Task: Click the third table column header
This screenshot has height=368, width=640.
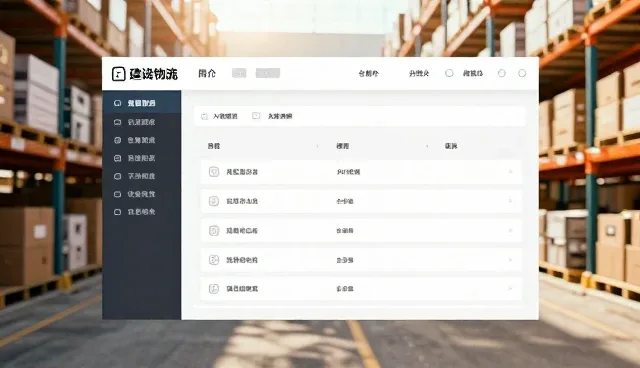Action: point(451,146)
